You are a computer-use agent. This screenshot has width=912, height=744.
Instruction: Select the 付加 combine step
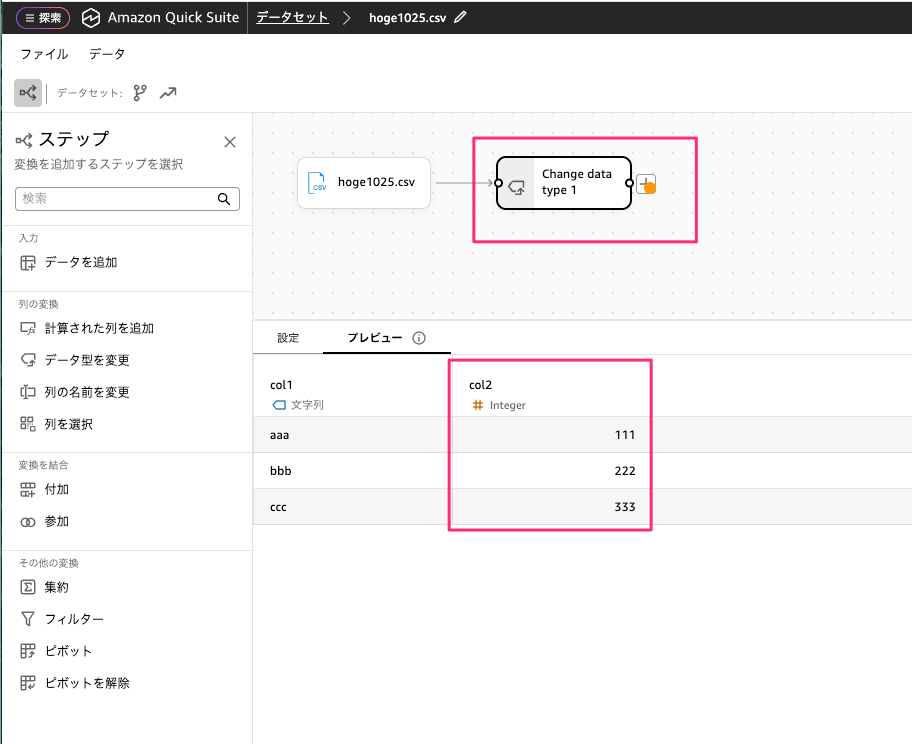coord(56,490)
